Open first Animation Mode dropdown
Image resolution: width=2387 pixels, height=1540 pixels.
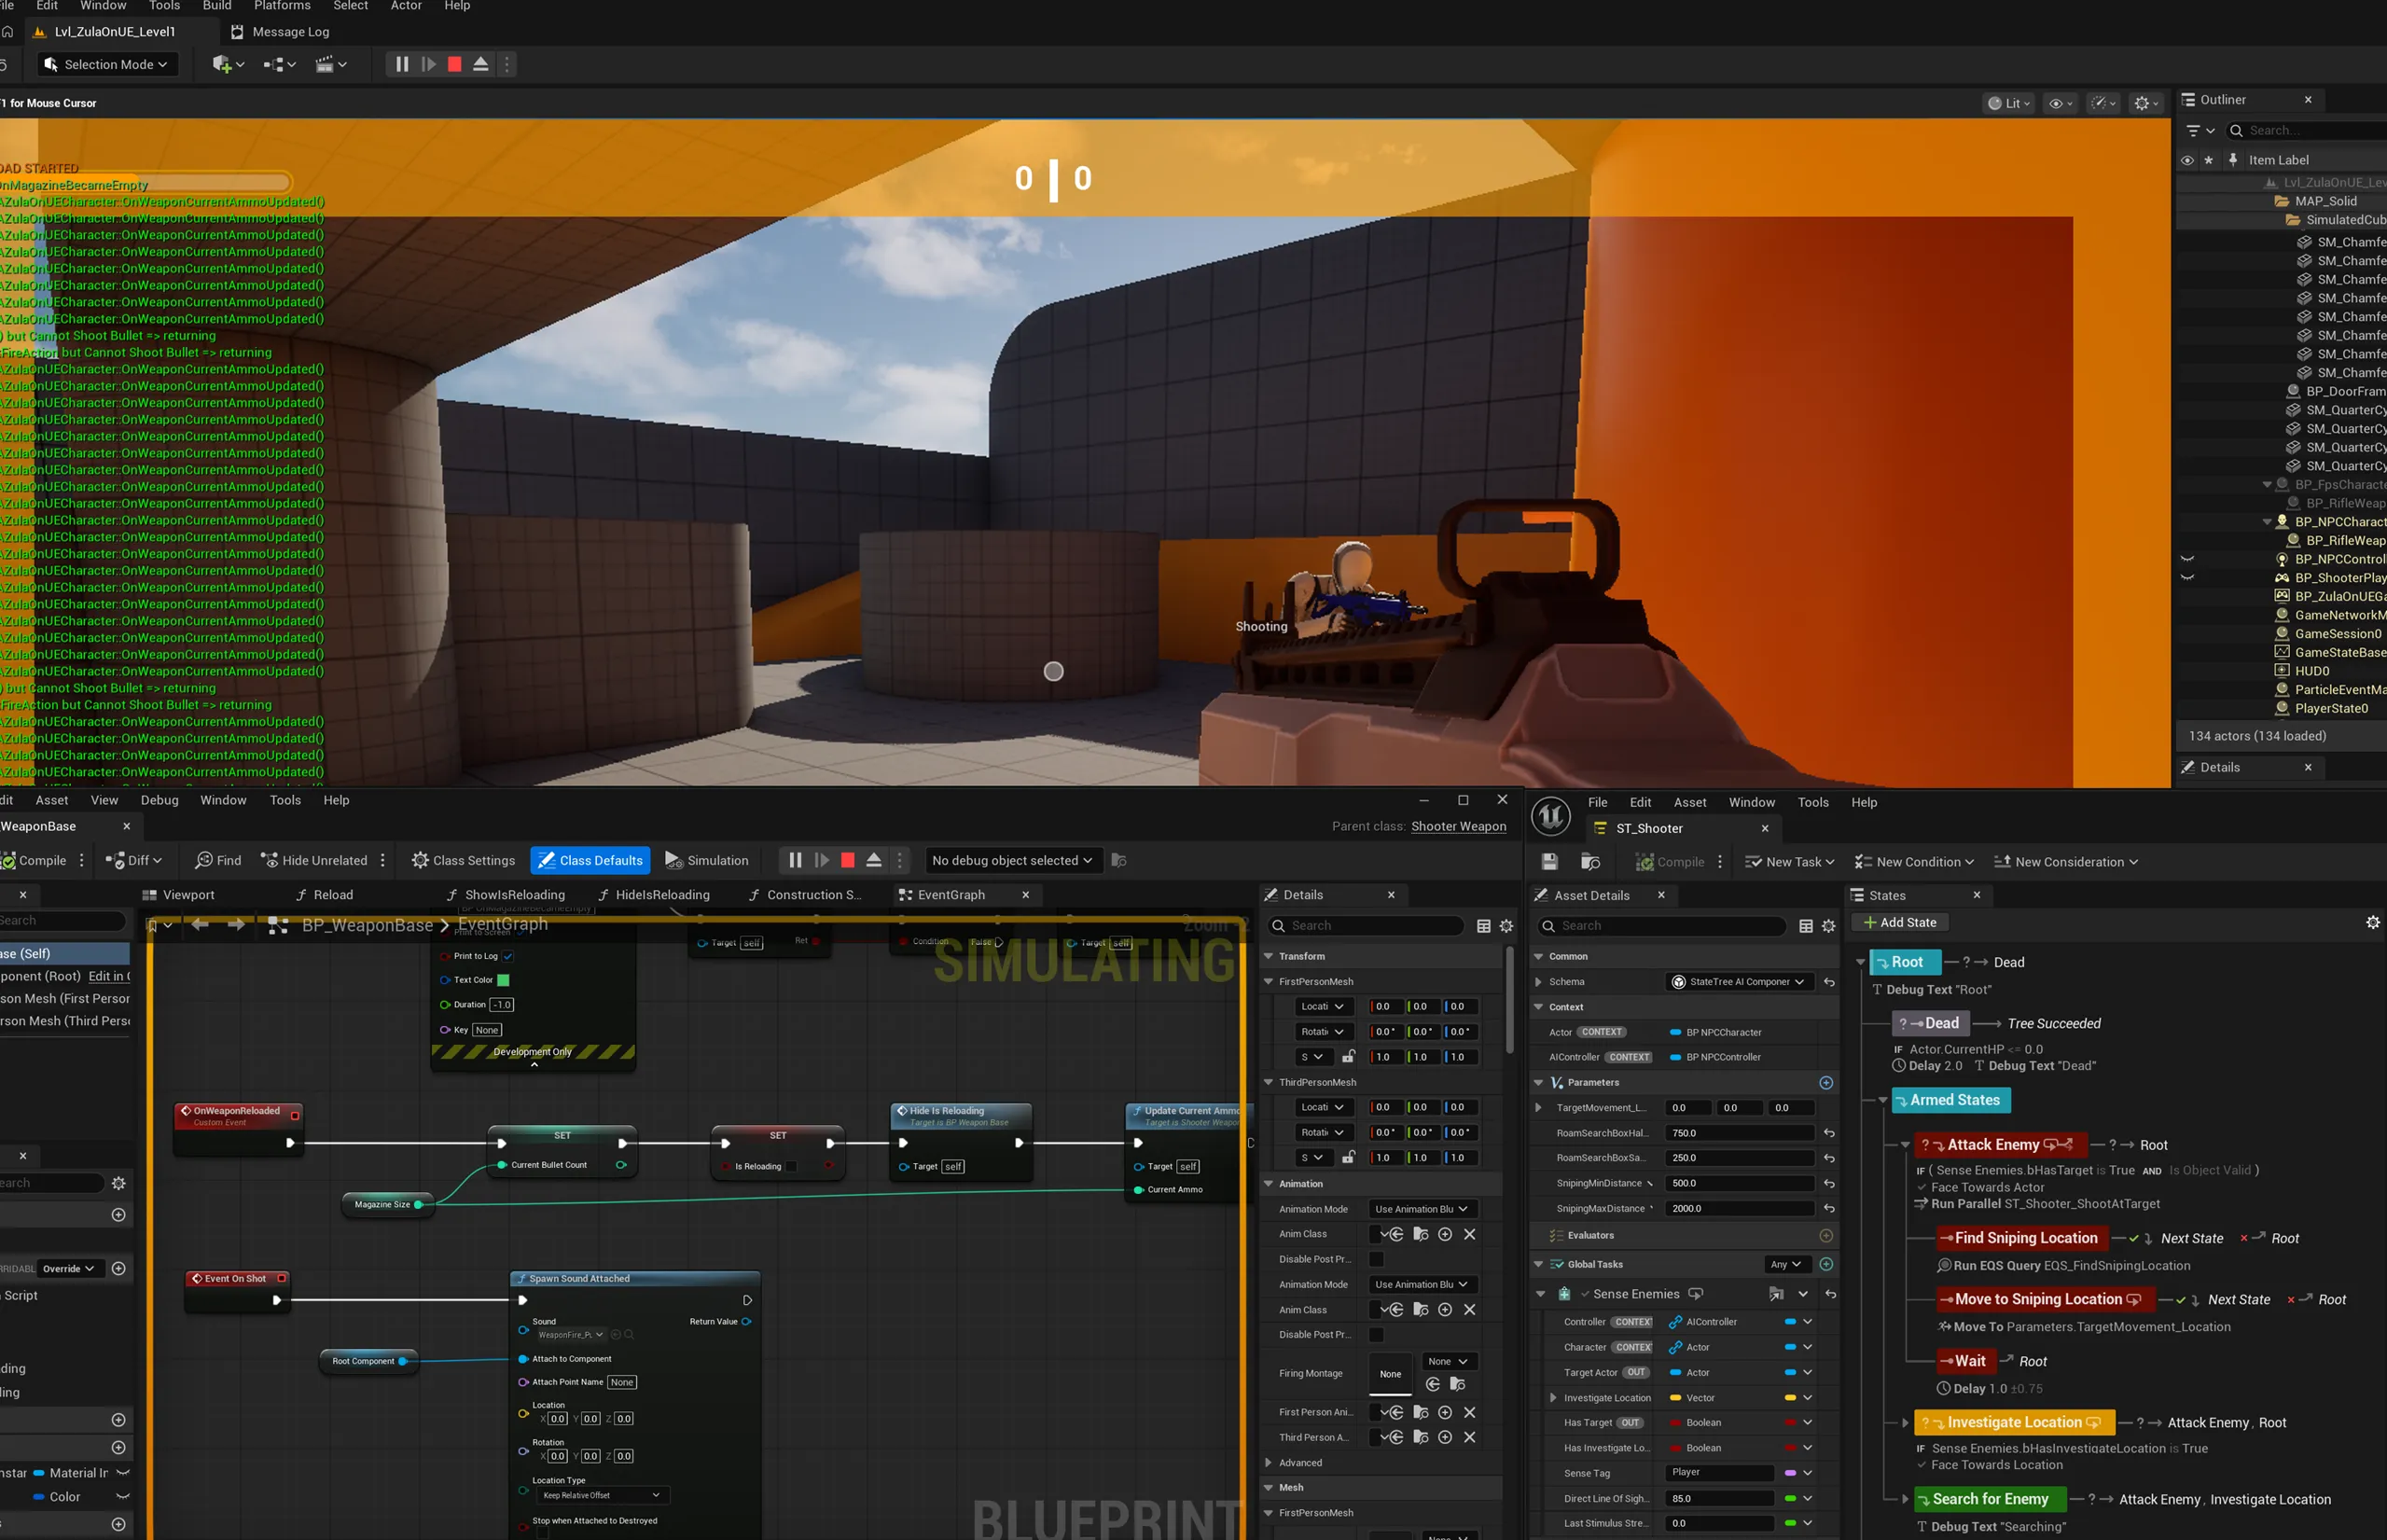1421,1209
